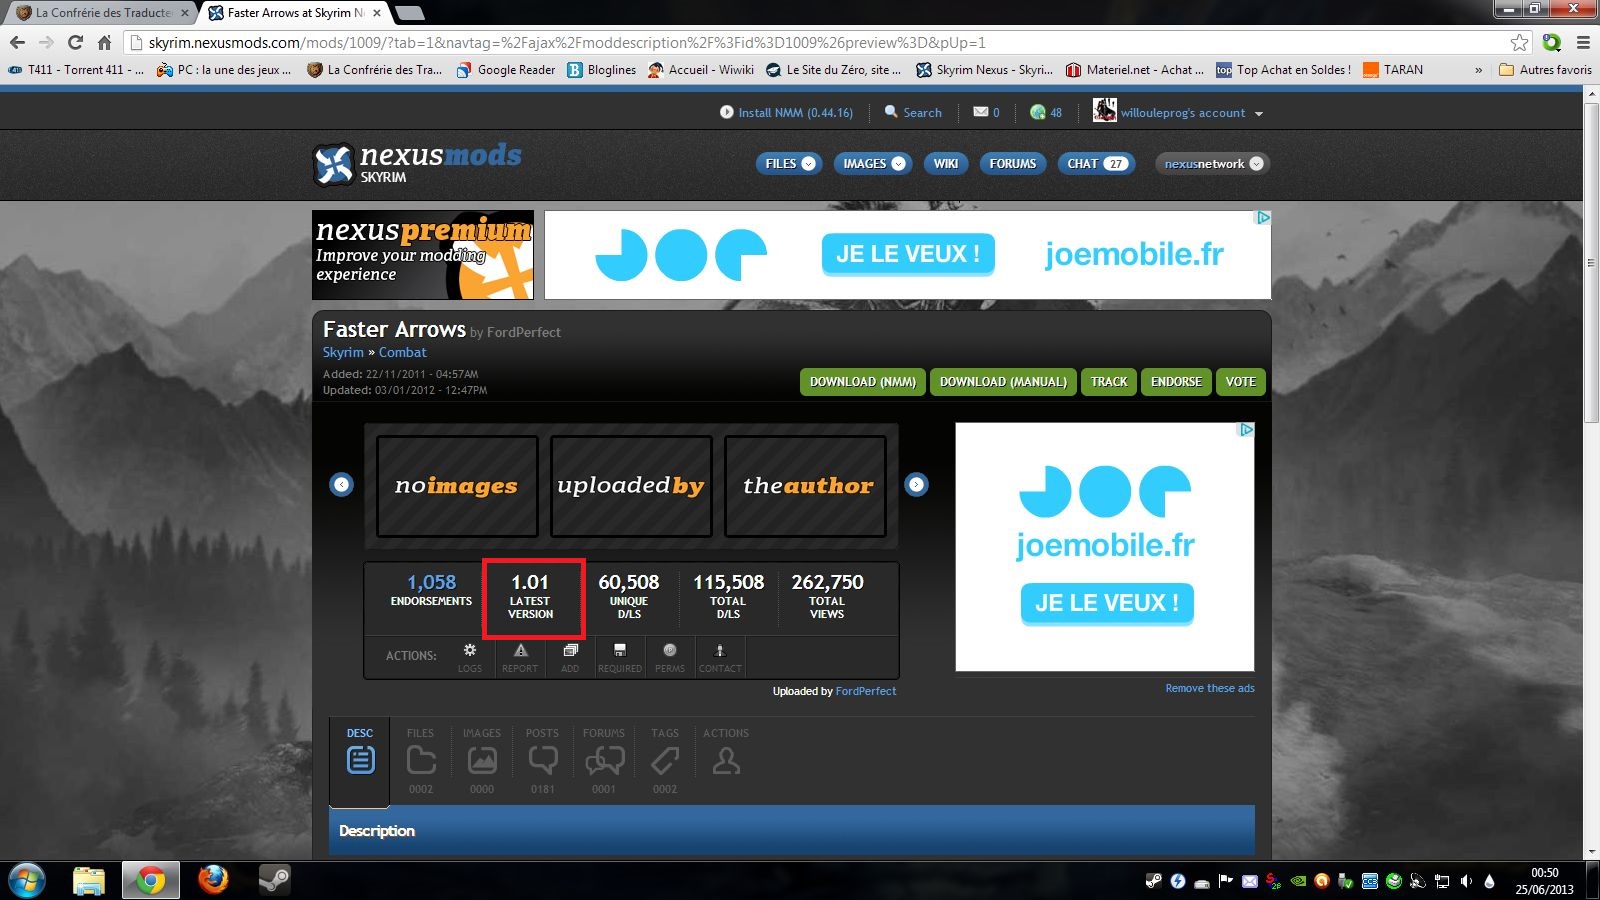This screenshot has height=900, width=1600.
Task: Open the AdChoices icon on the banner ad
Action: pyautogui.click(x=1263, y=217)
